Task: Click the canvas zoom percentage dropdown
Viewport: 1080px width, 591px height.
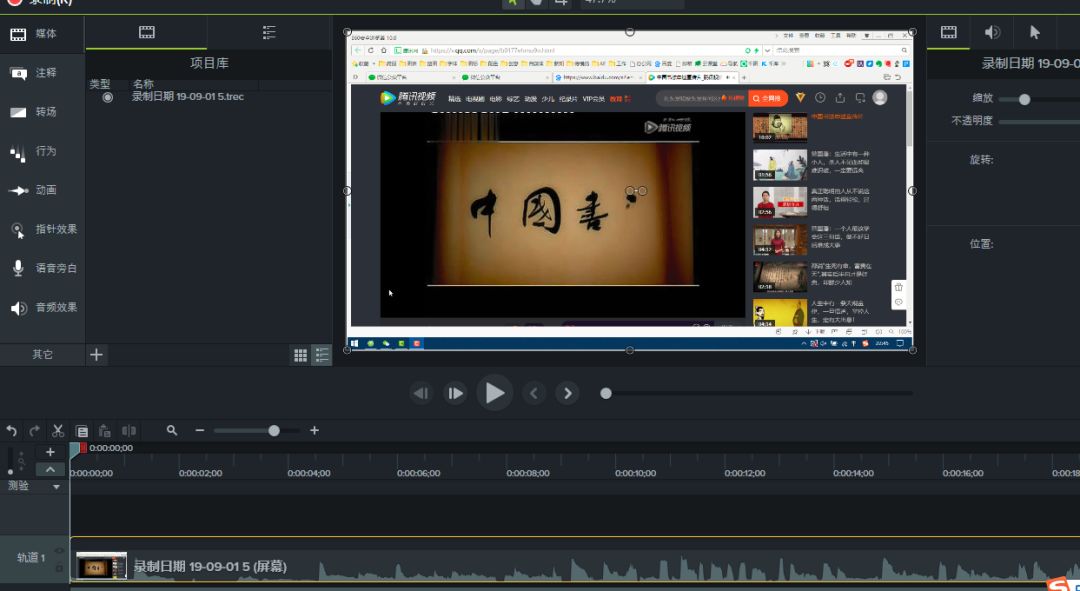Action: coord(632,3)
